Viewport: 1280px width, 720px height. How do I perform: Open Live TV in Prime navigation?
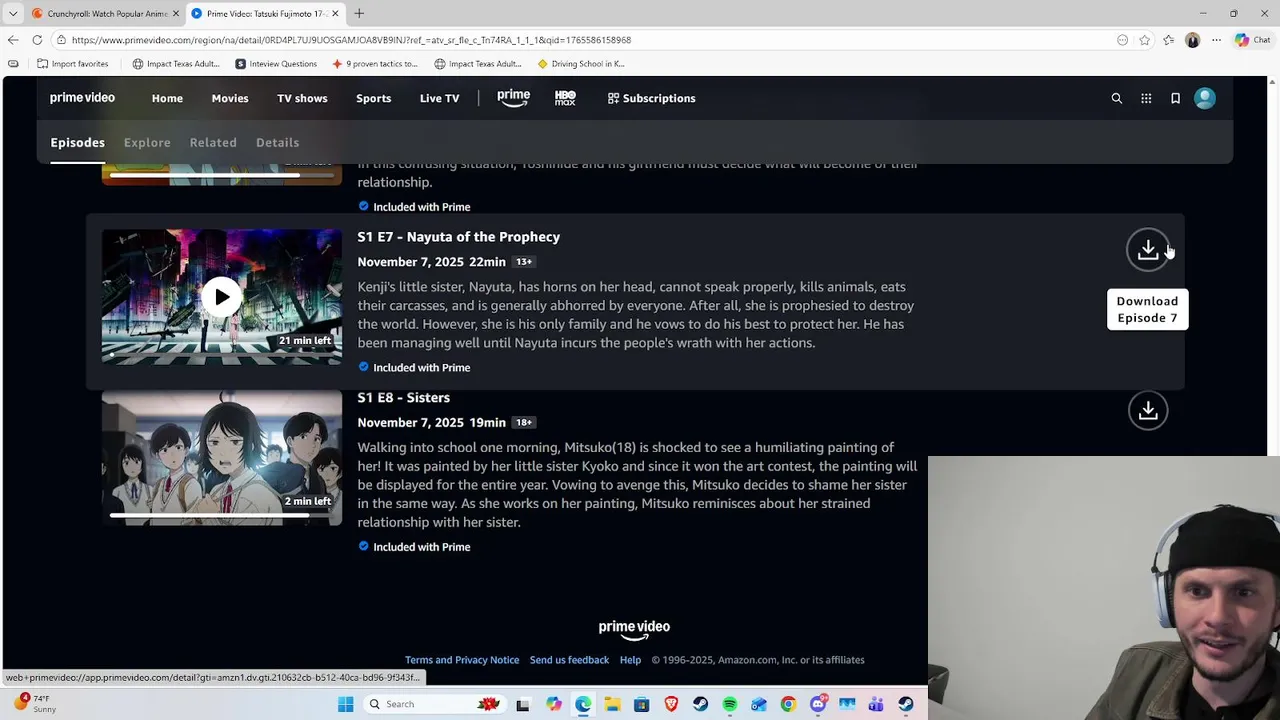pyautogui.click(x=440, y=98)
